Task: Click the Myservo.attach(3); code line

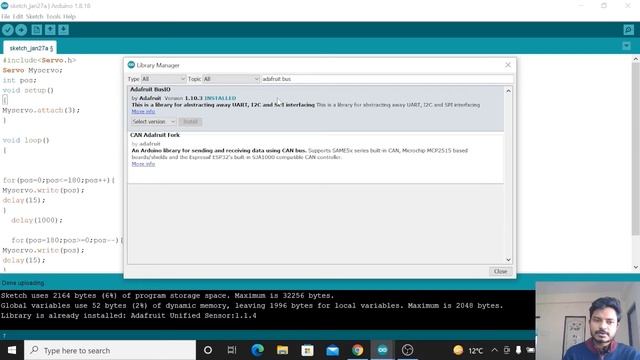Action: click(x=41, y=110)
